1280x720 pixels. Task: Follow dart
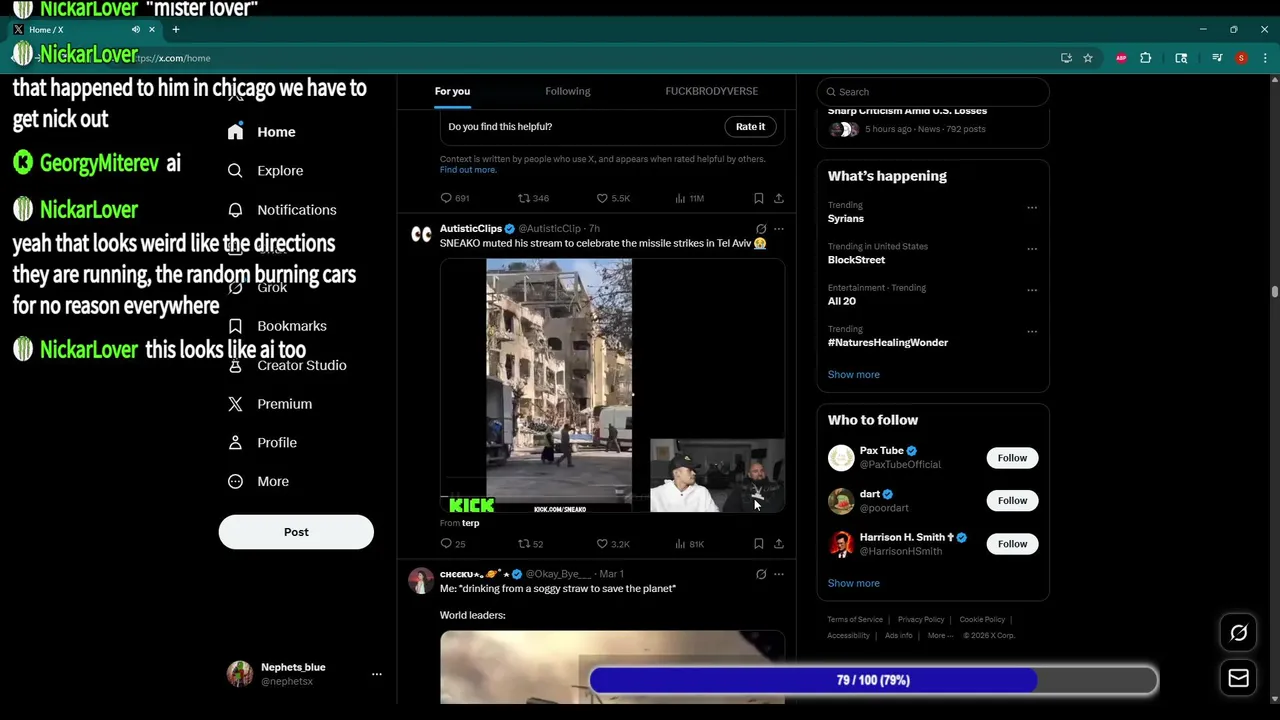click(x=1012, y=501)
